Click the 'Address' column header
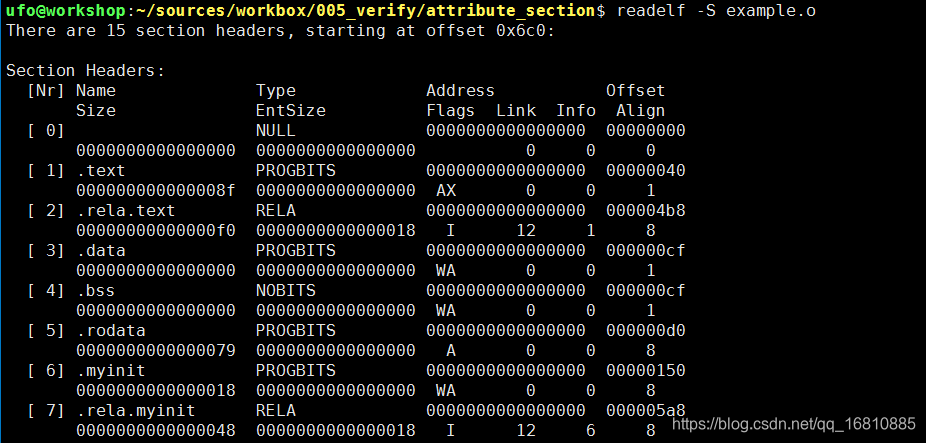The height and width of the screenshot is (443, 926). pos(460,91)
